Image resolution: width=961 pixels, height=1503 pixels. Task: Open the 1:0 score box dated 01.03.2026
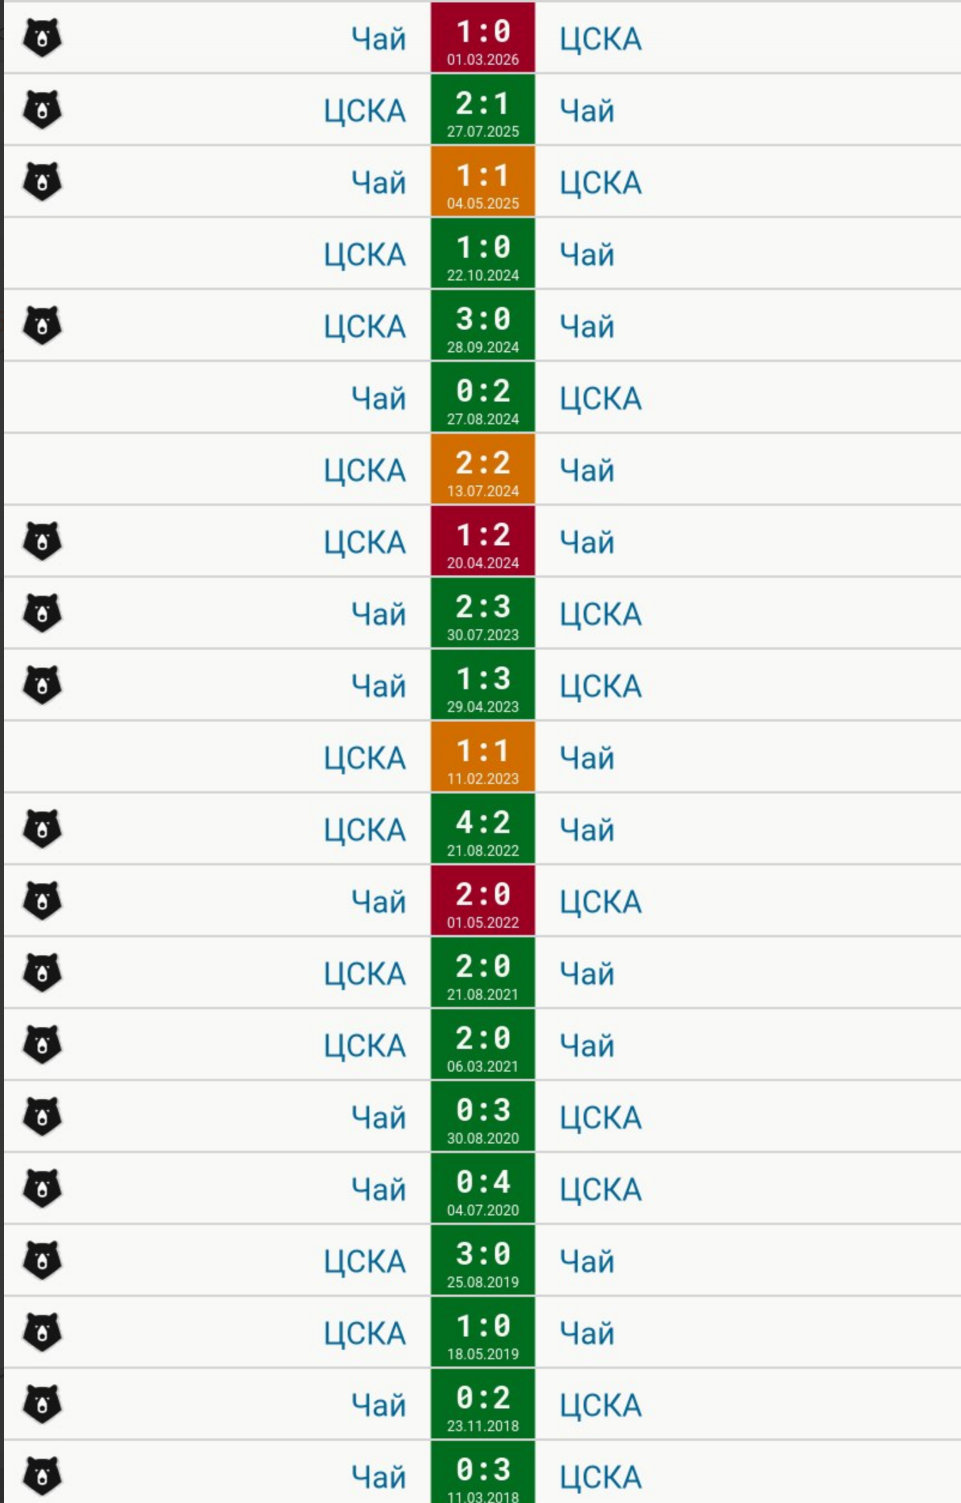483,38
